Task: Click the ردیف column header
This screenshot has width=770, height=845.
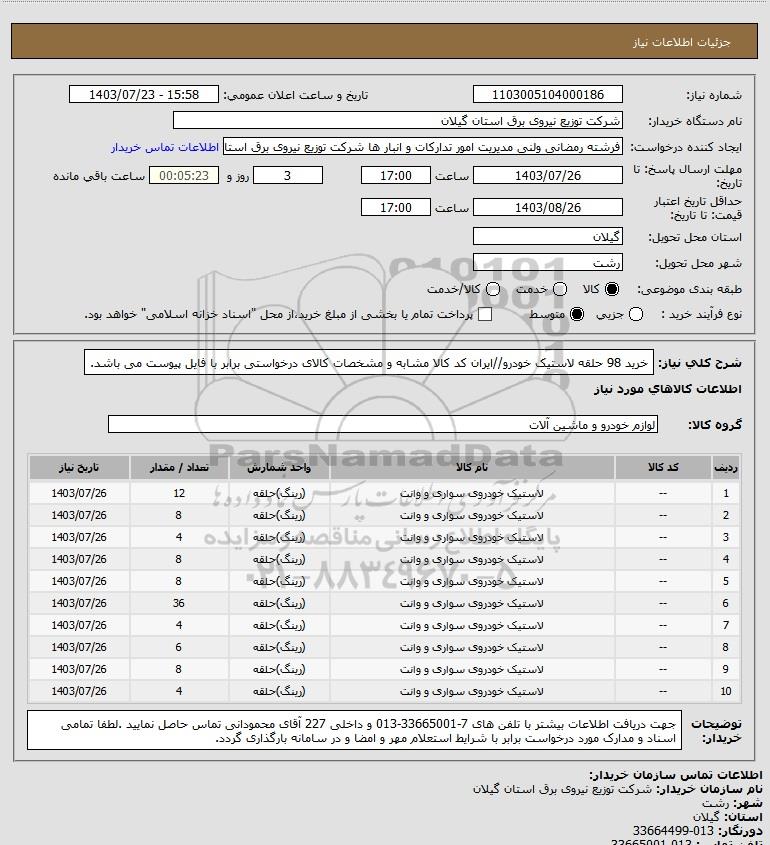Action: coord(726,468)
